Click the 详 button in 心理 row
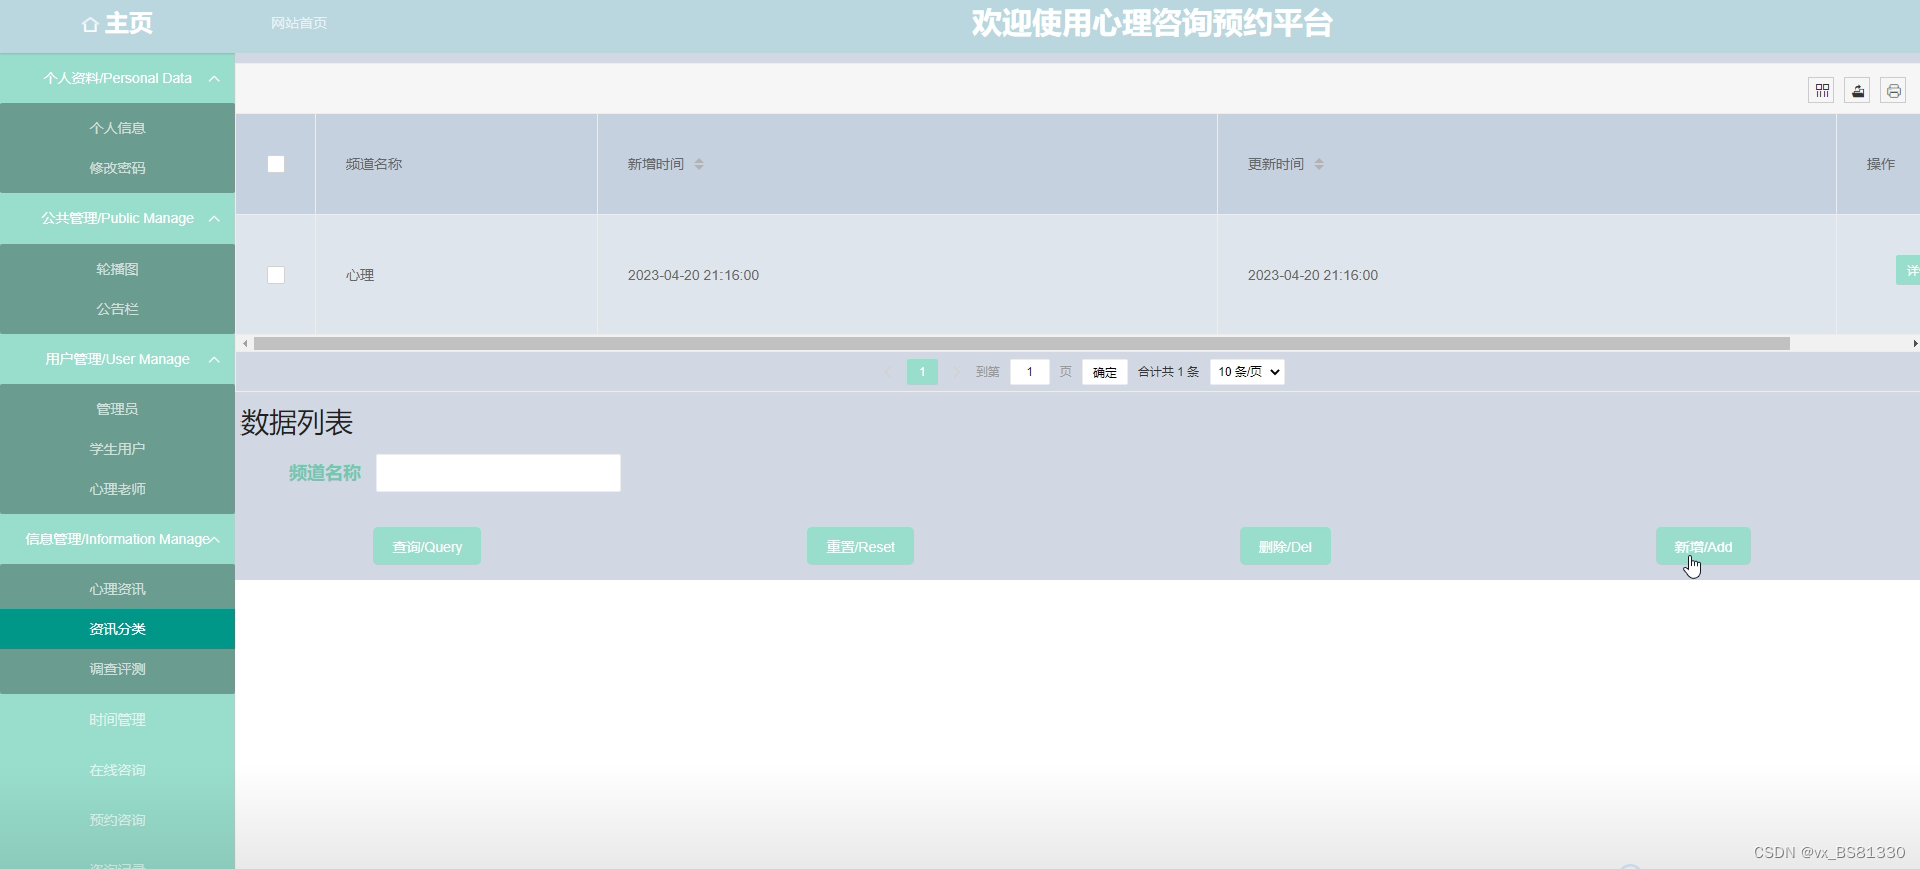The height and width of the screenshot is (869, 1920). (1908, 270)
